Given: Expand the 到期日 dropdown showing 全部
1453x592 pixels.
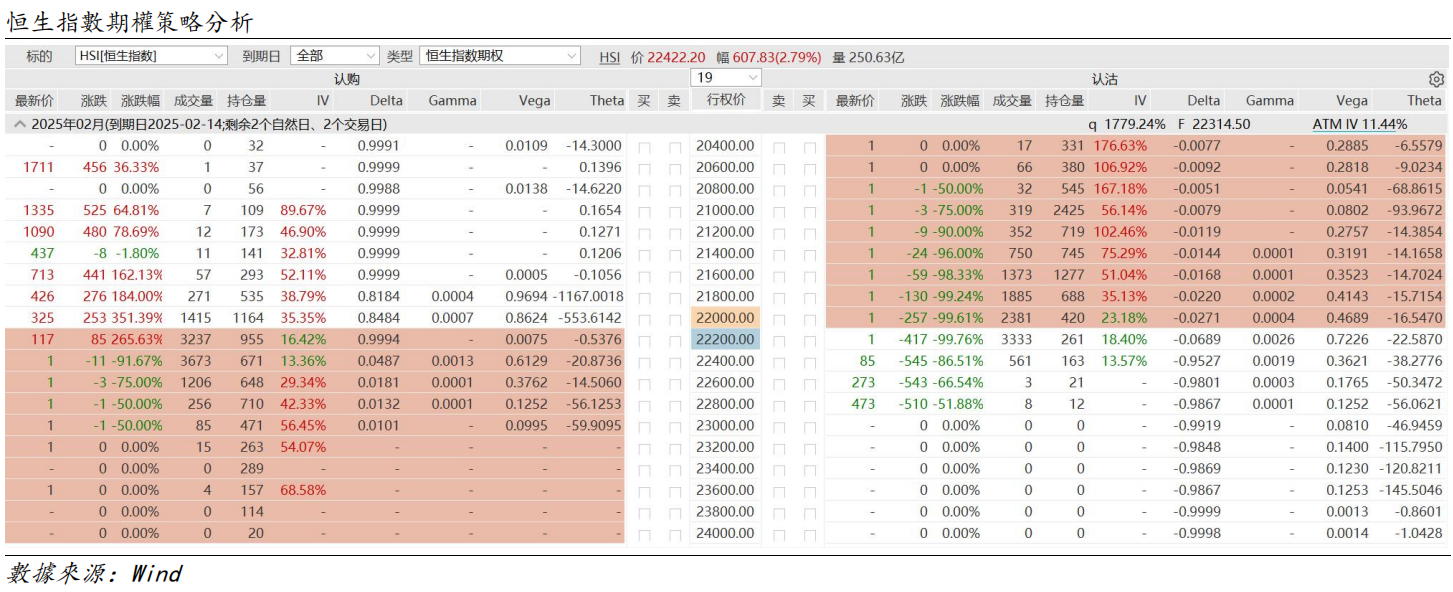Looking at the screenshot, I should (x=335, y=56).
